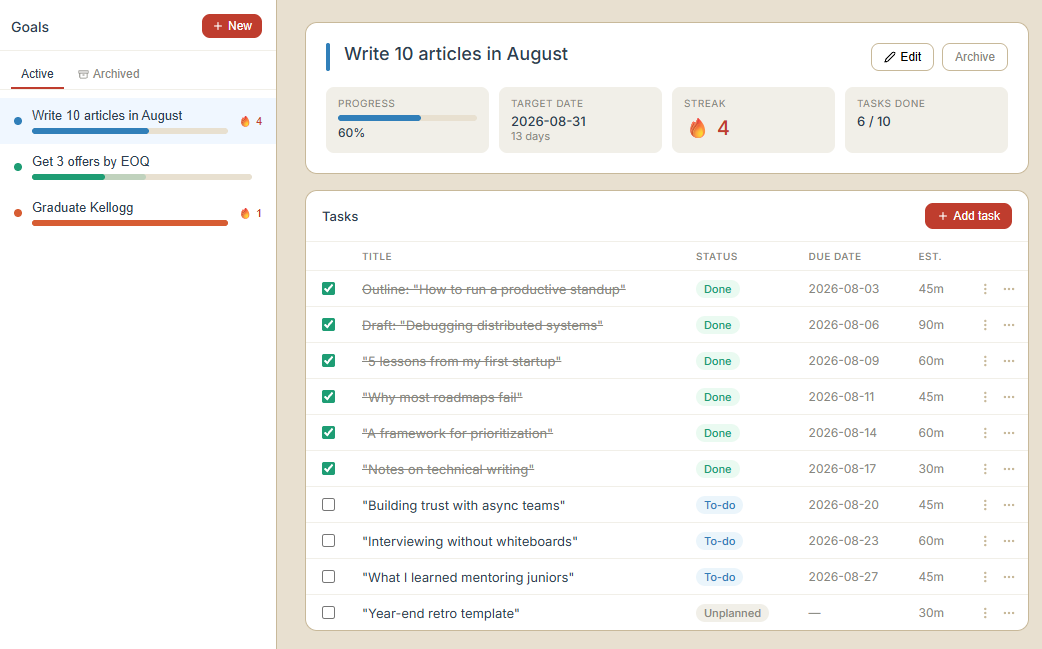
Task: Mark Interviewing without whiteboards as done
Action: click(328, 541)
